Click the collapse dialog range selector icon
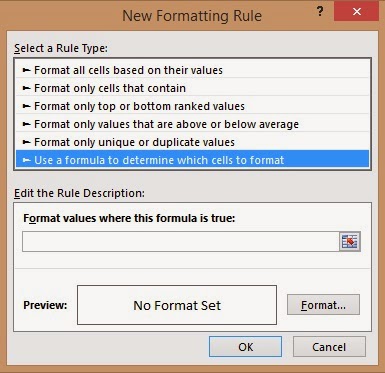 click(x=350, y=241)
